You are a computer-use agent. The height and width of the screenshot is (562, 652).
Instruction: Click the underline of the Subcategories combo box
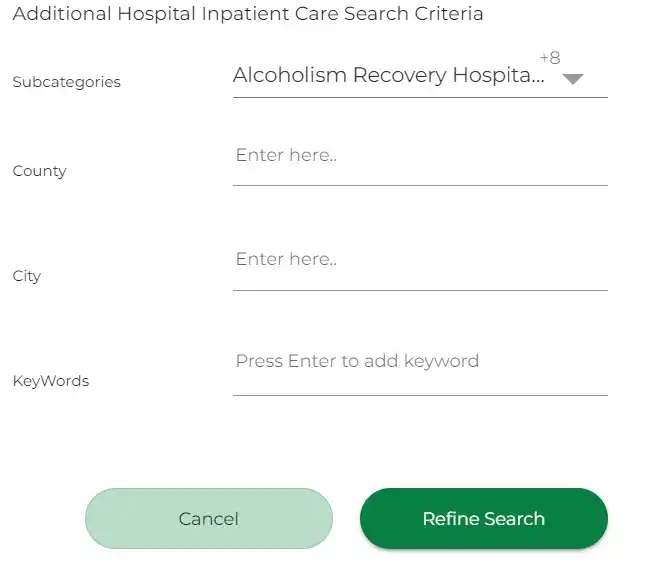420,97
